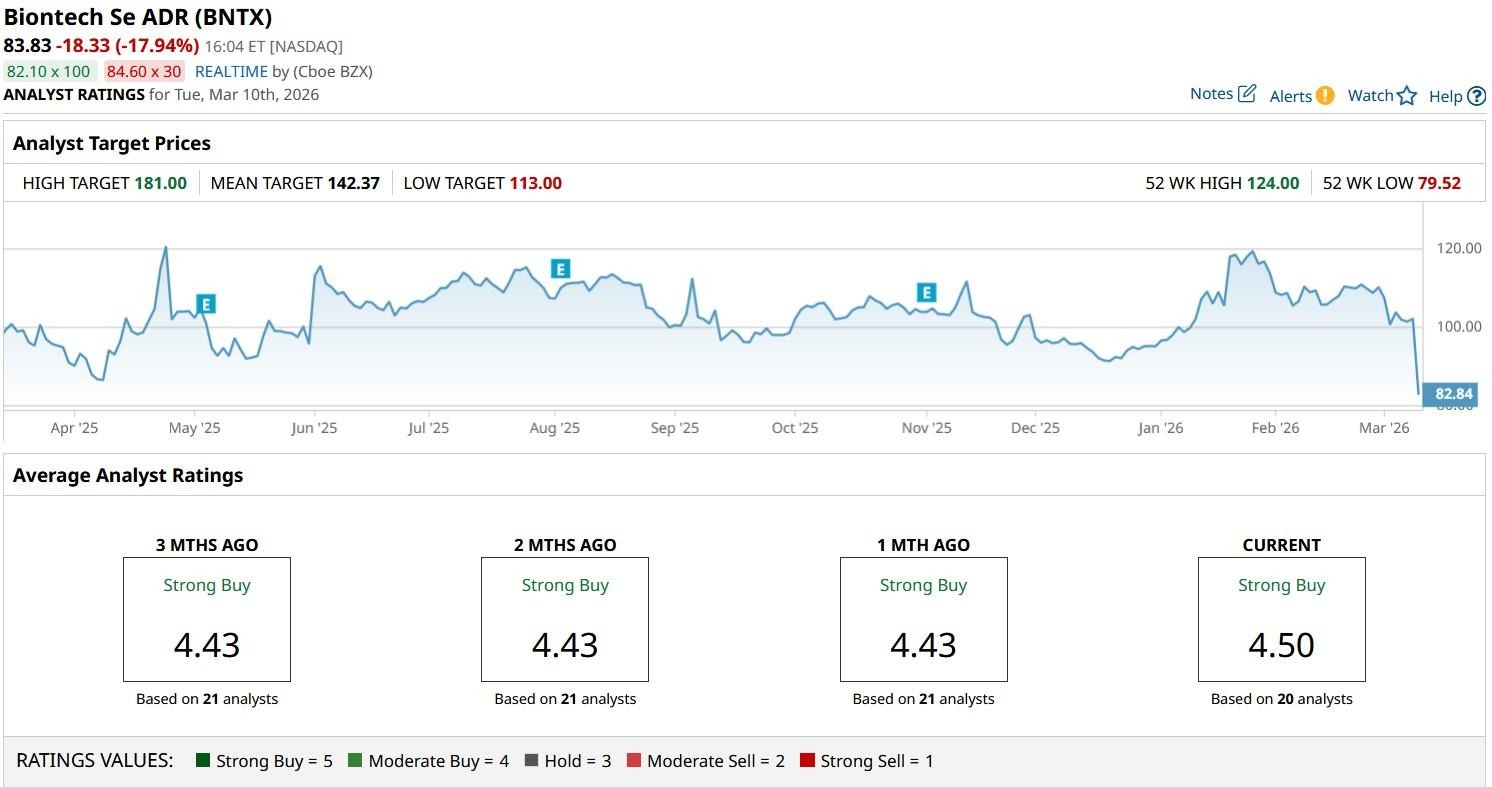Click the Biontech Se ADR (BNTX) title
The height and width of the screenshot is (787, 1492).
pos(138,17)
